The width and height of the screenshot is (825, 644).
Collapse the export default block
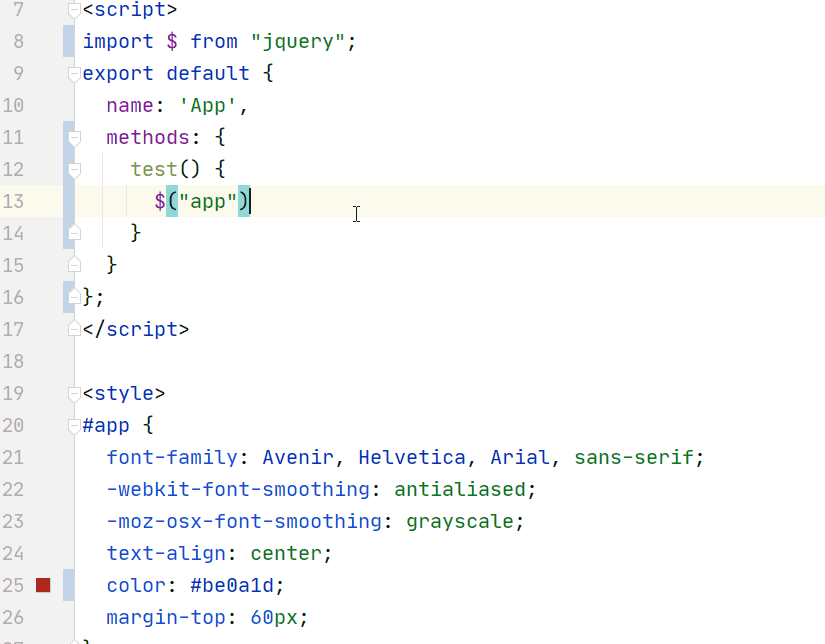click(x=73, y=73)
